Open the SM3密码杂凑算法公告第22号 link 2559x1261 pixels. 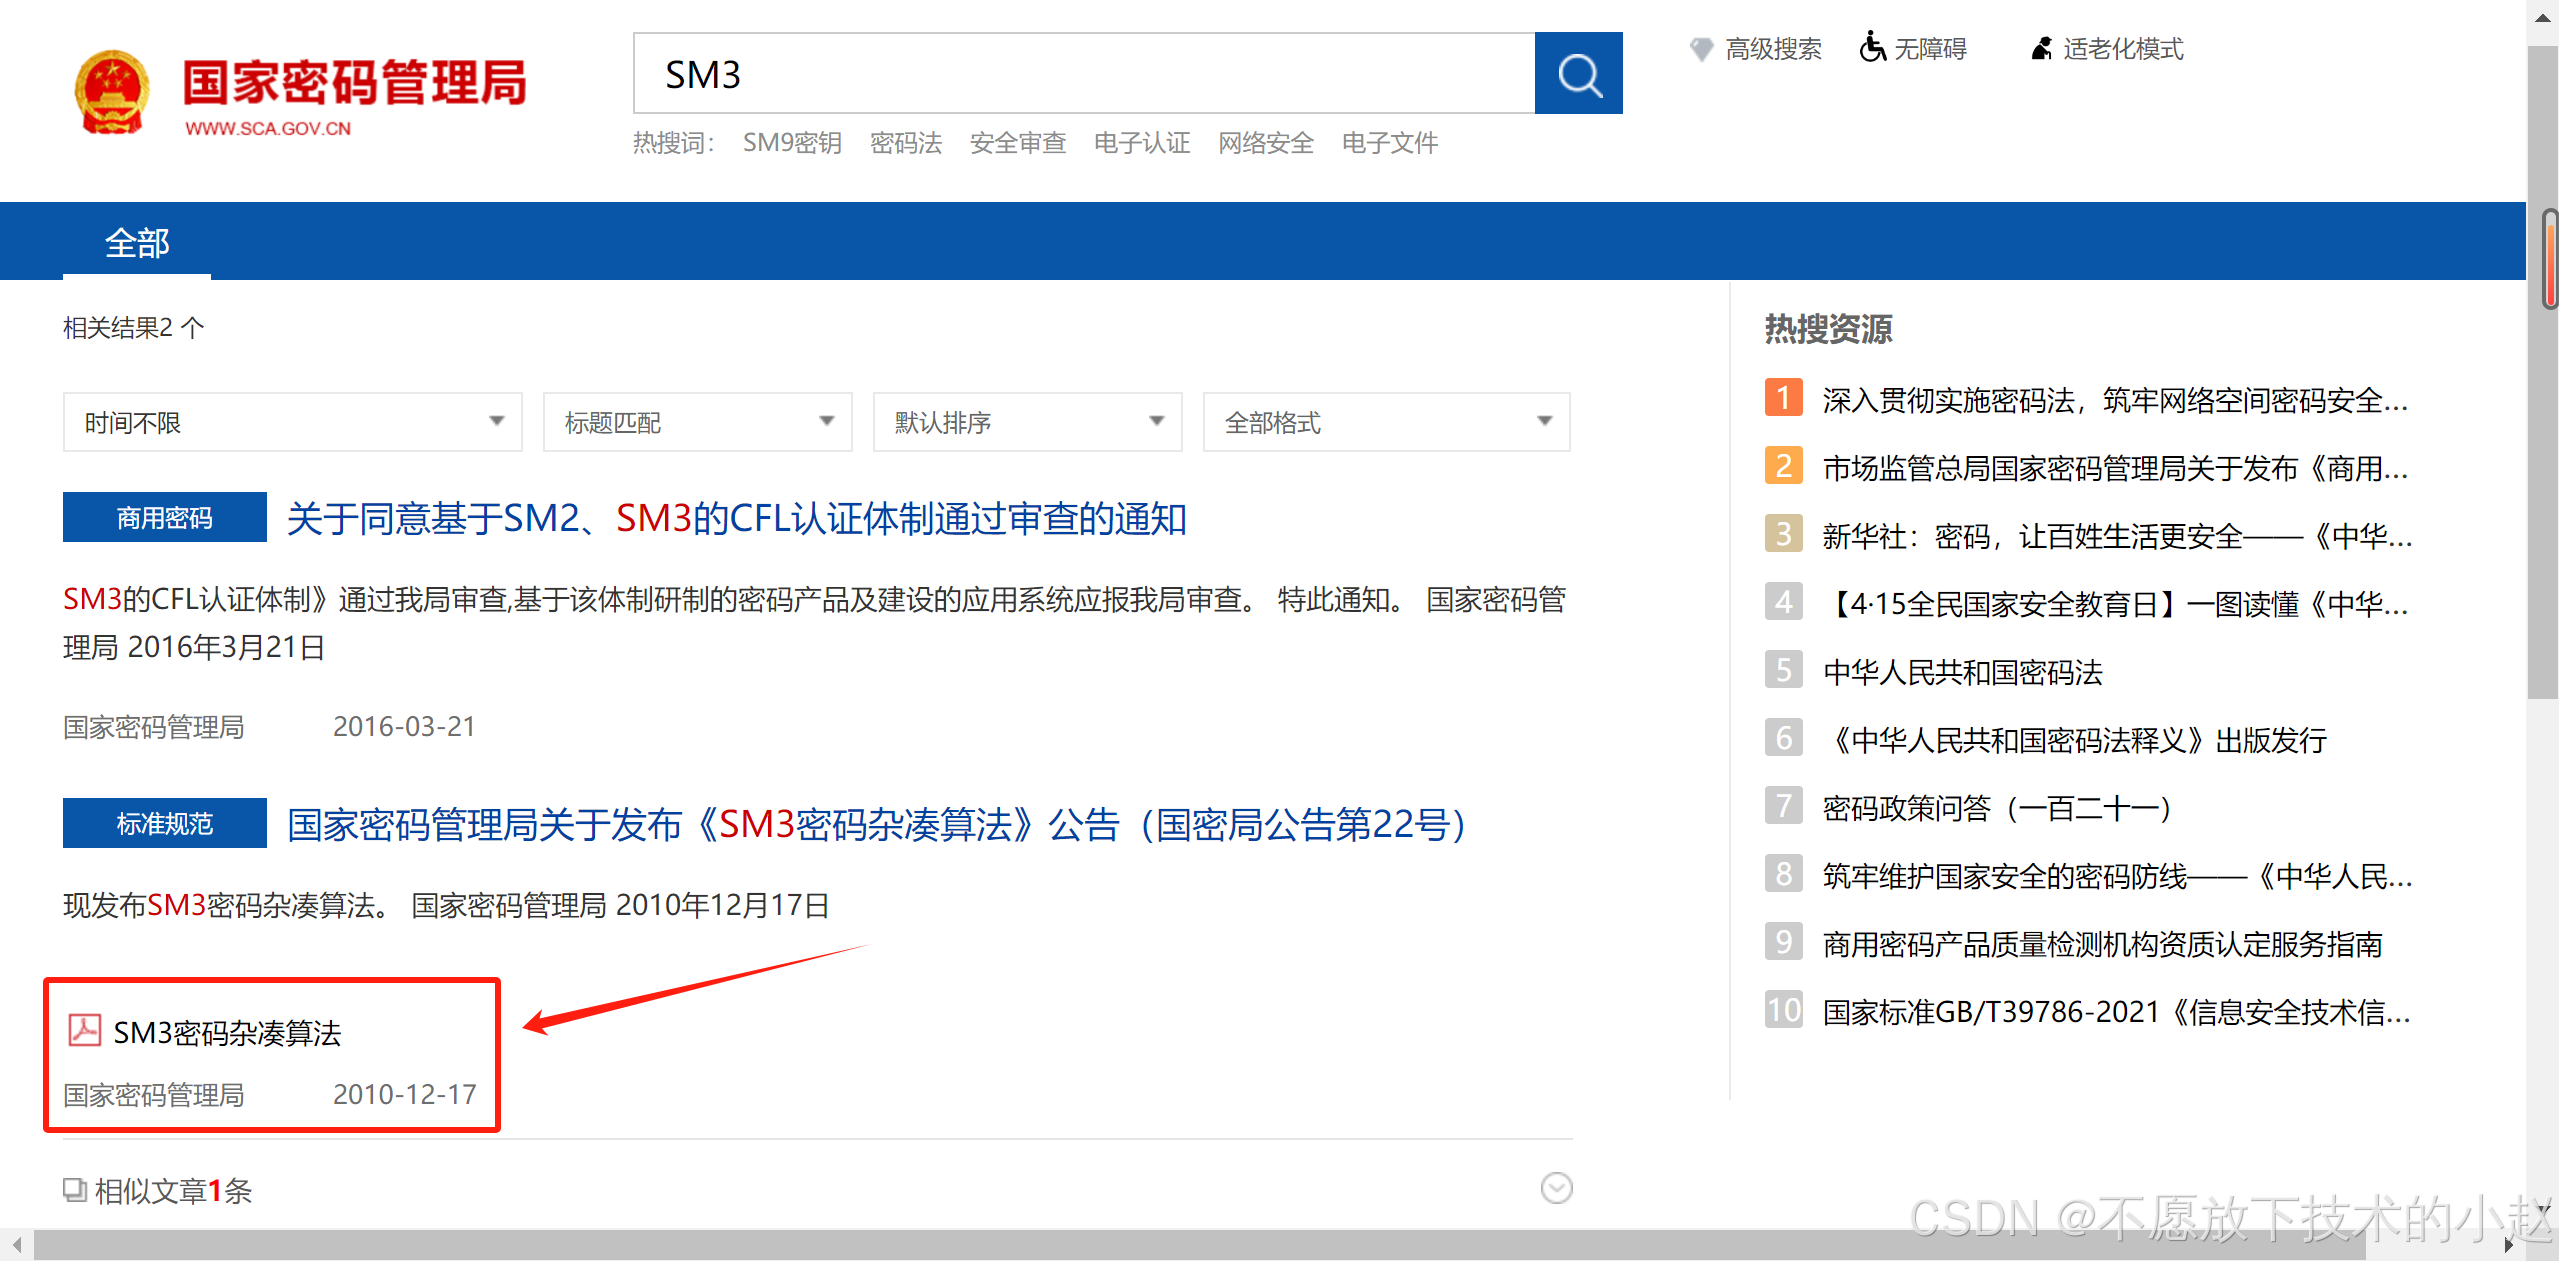click(x=876, y=825)
